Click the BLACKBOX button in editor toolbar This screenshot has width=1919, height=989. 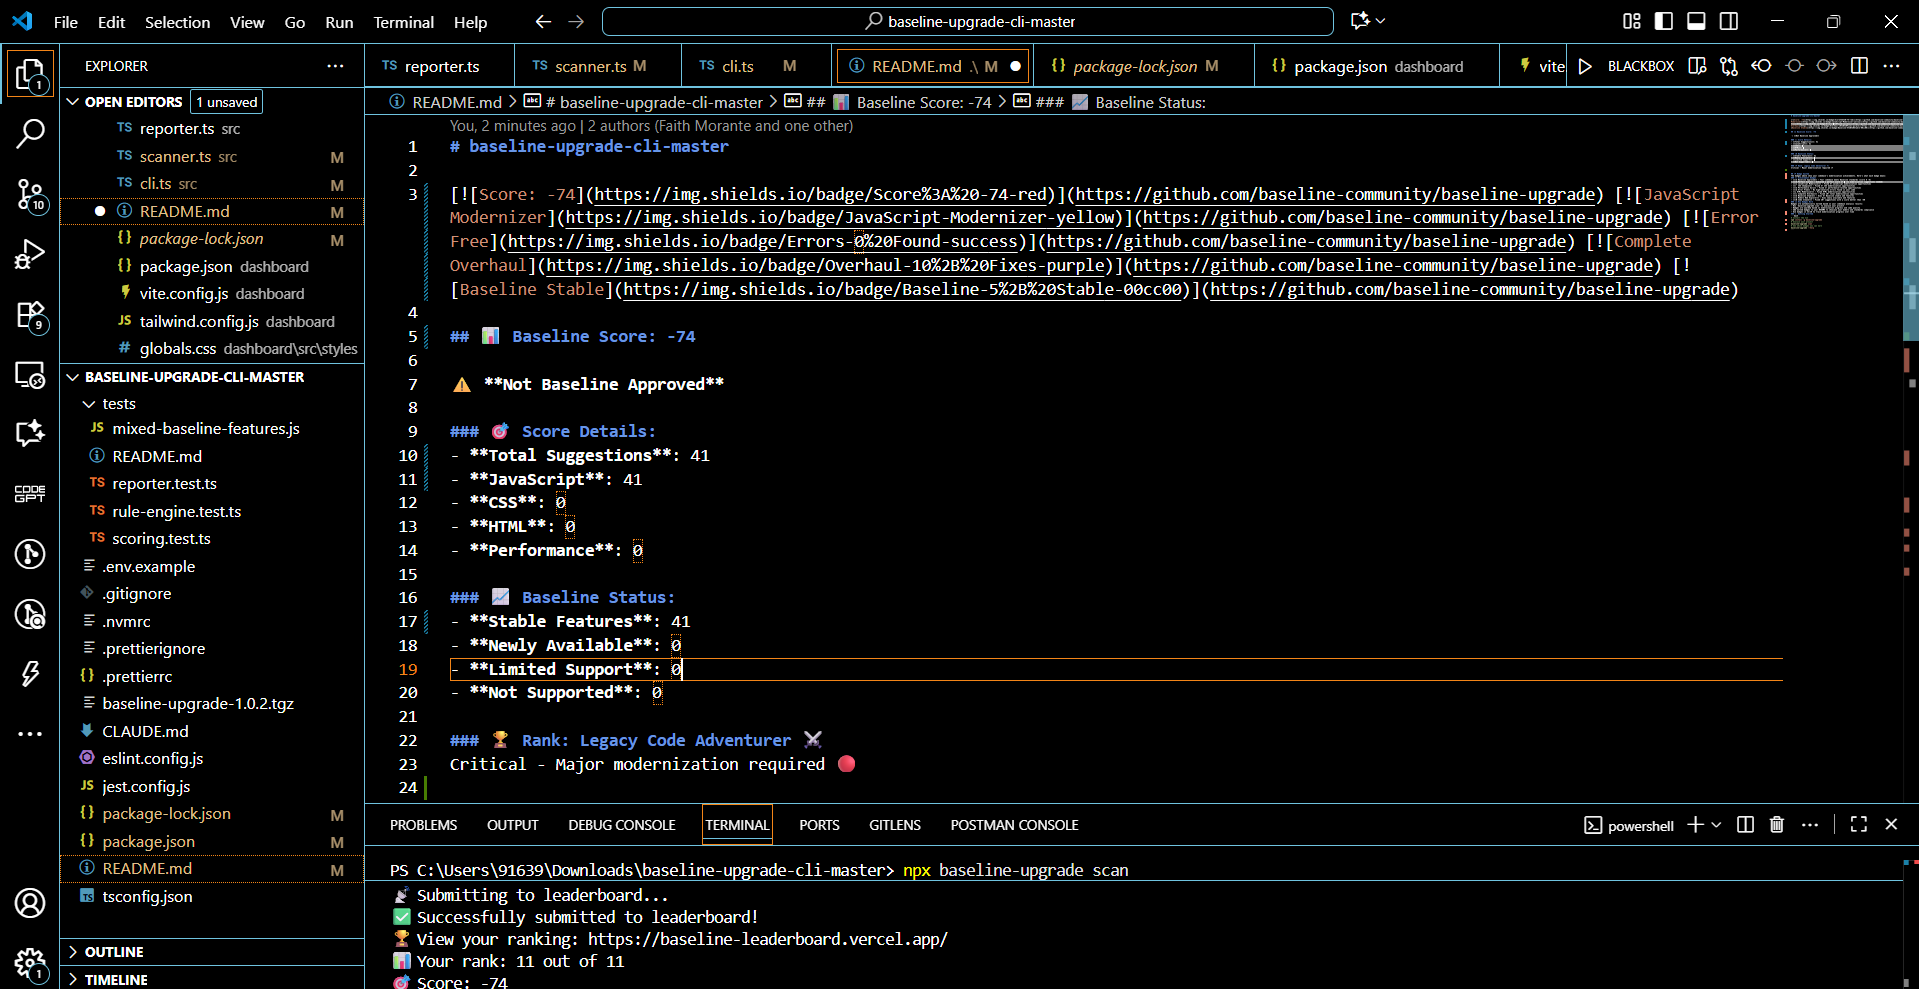tap(1640, 66)
